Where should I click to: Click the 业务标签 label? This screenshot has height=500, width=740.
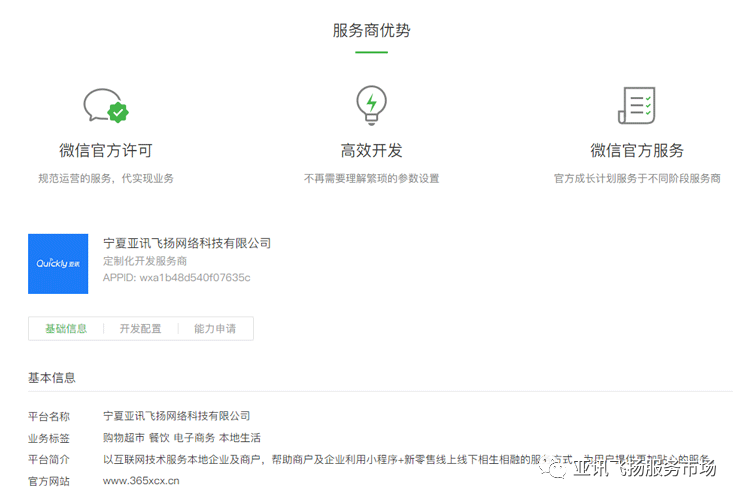tap(49, 438)
